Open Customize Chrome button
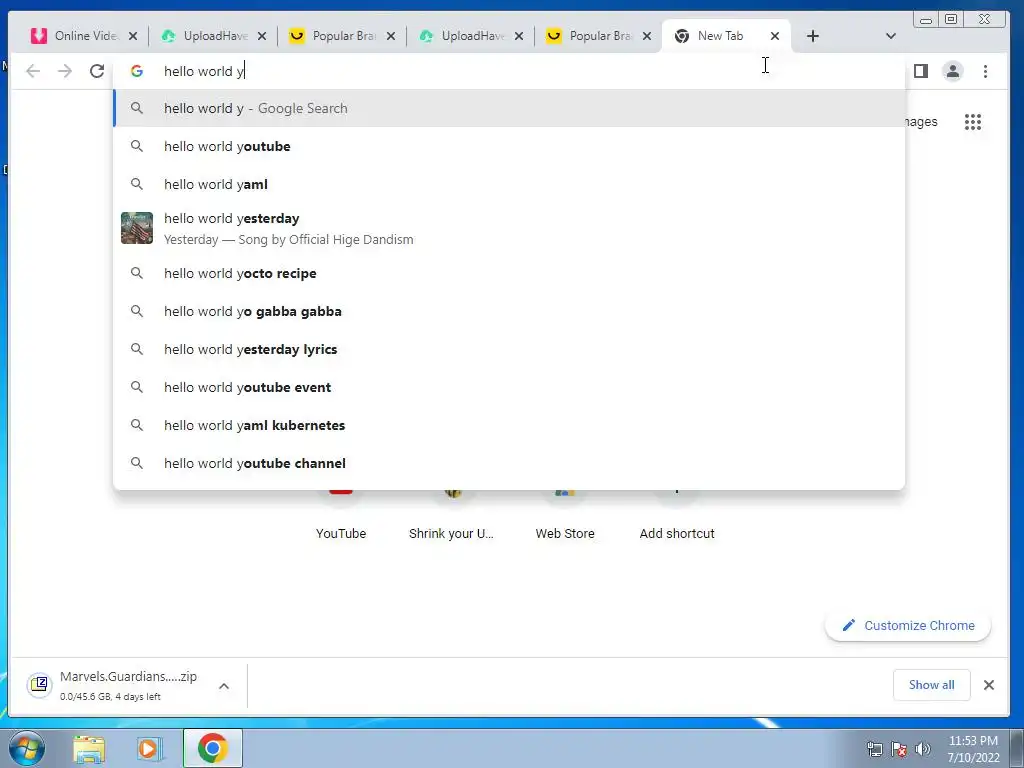1024x768 pixels. (908, 626)
